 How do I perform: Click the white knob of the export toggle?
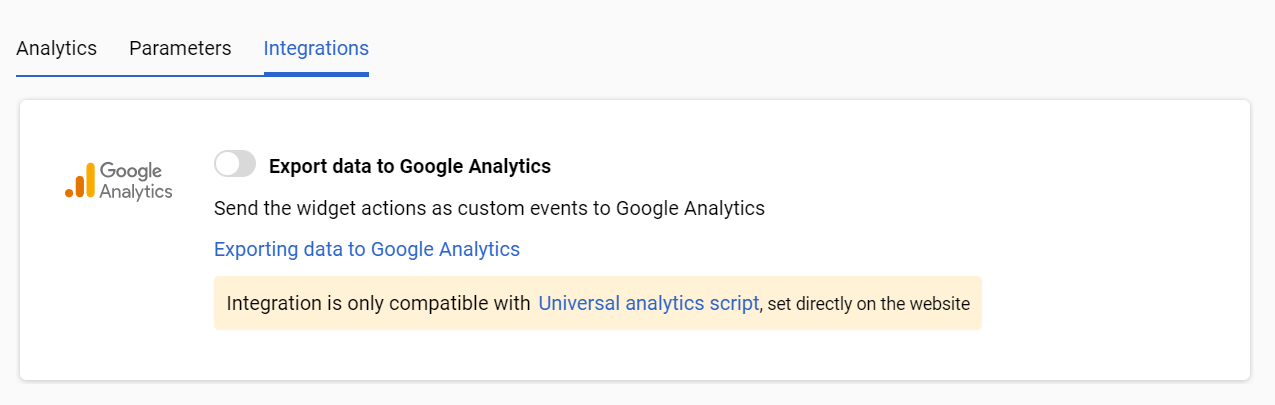click(x=227, y=164)
